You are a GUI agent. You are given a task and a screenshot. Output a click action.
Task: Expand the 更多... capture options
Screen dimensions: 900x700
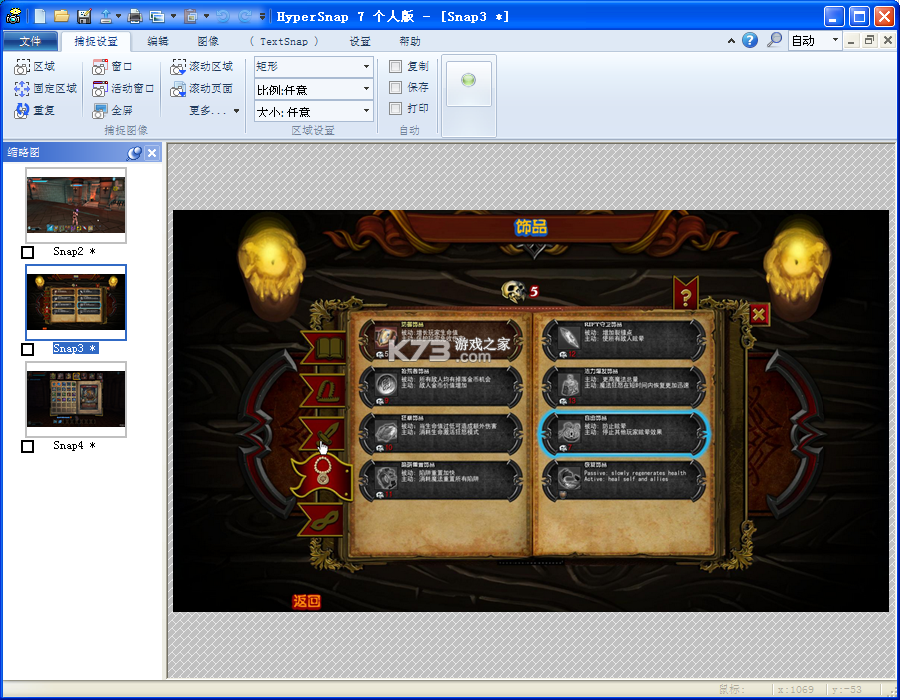point(214,110)
